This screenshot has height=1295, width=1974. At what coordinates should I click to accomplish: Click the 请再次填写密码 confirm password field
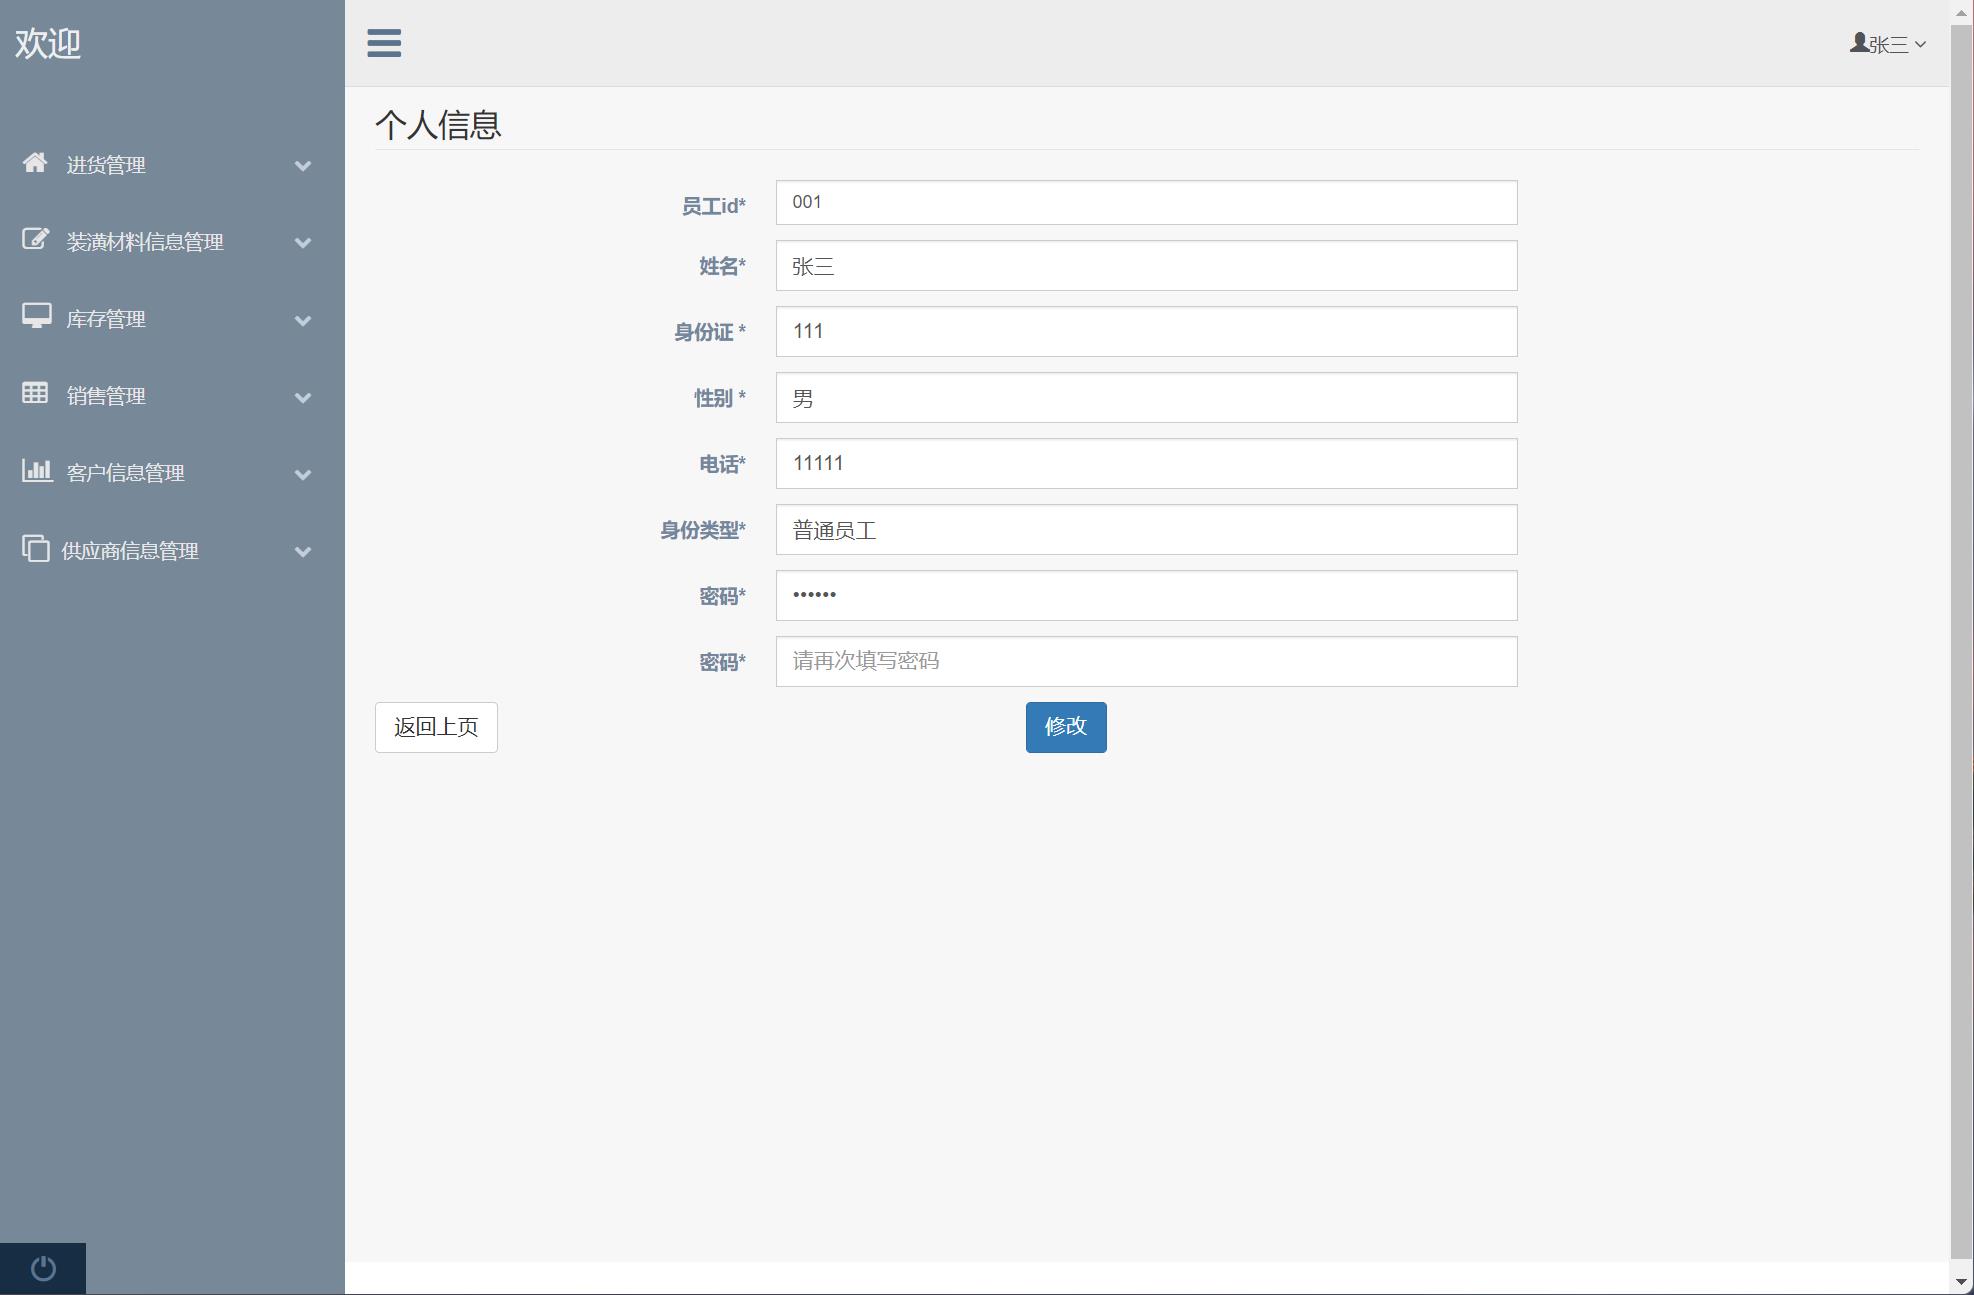pyautogui.click(x=1146, y=661)
